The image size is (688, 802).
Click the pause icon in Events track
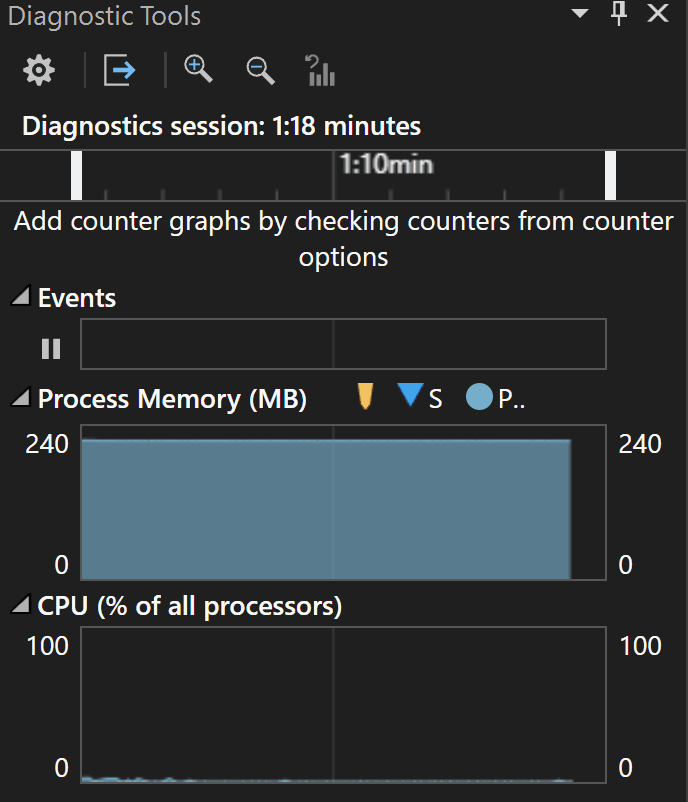coord(51,349)
